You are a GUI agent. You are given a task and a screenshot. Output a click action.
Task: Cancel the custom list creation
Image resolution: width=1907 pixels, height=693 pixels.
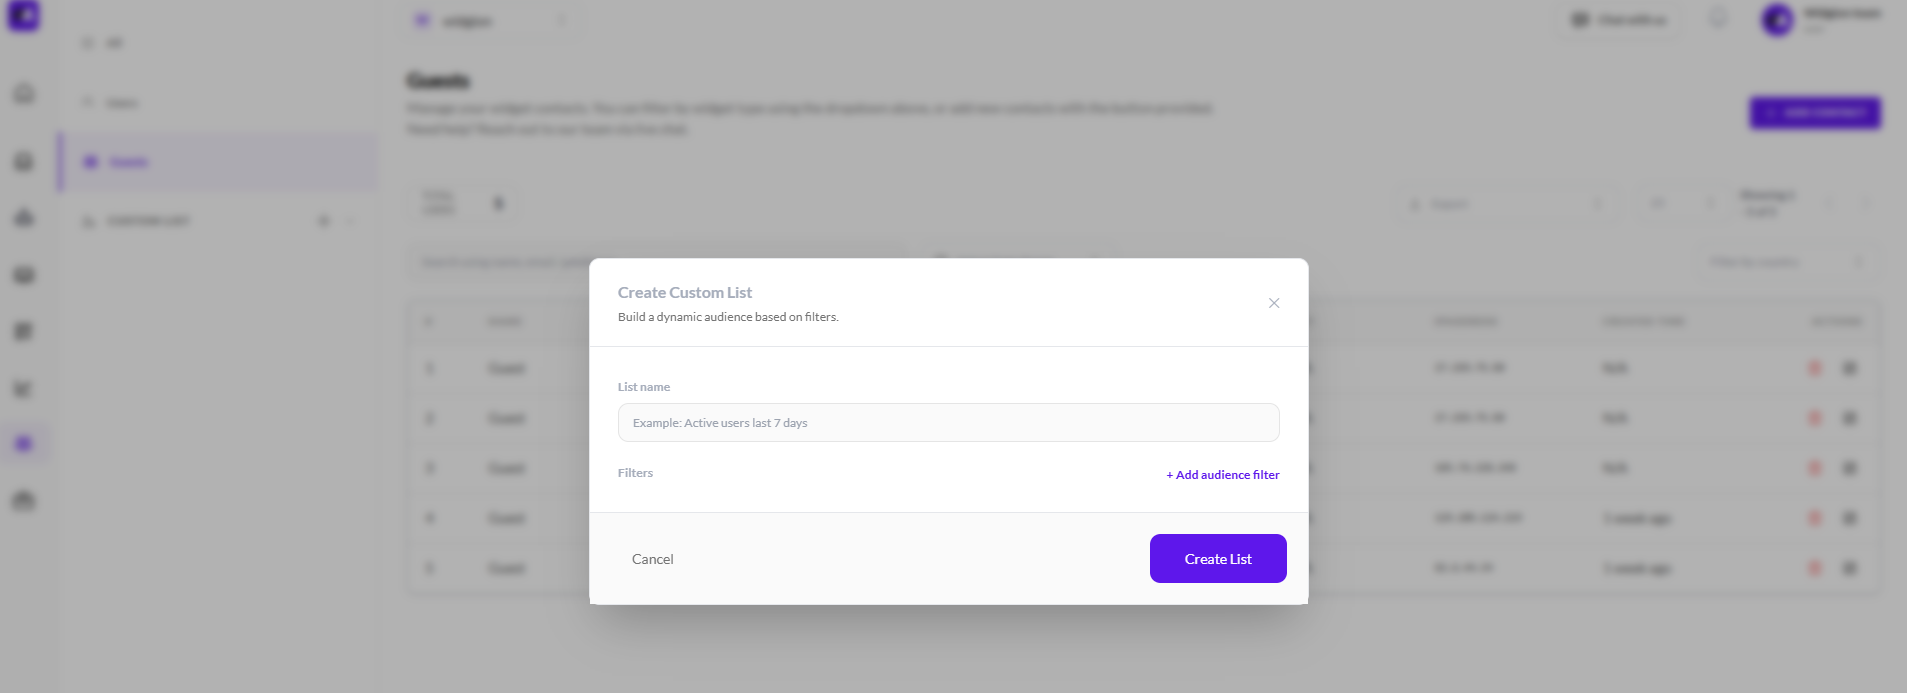(x=652, y=559)
